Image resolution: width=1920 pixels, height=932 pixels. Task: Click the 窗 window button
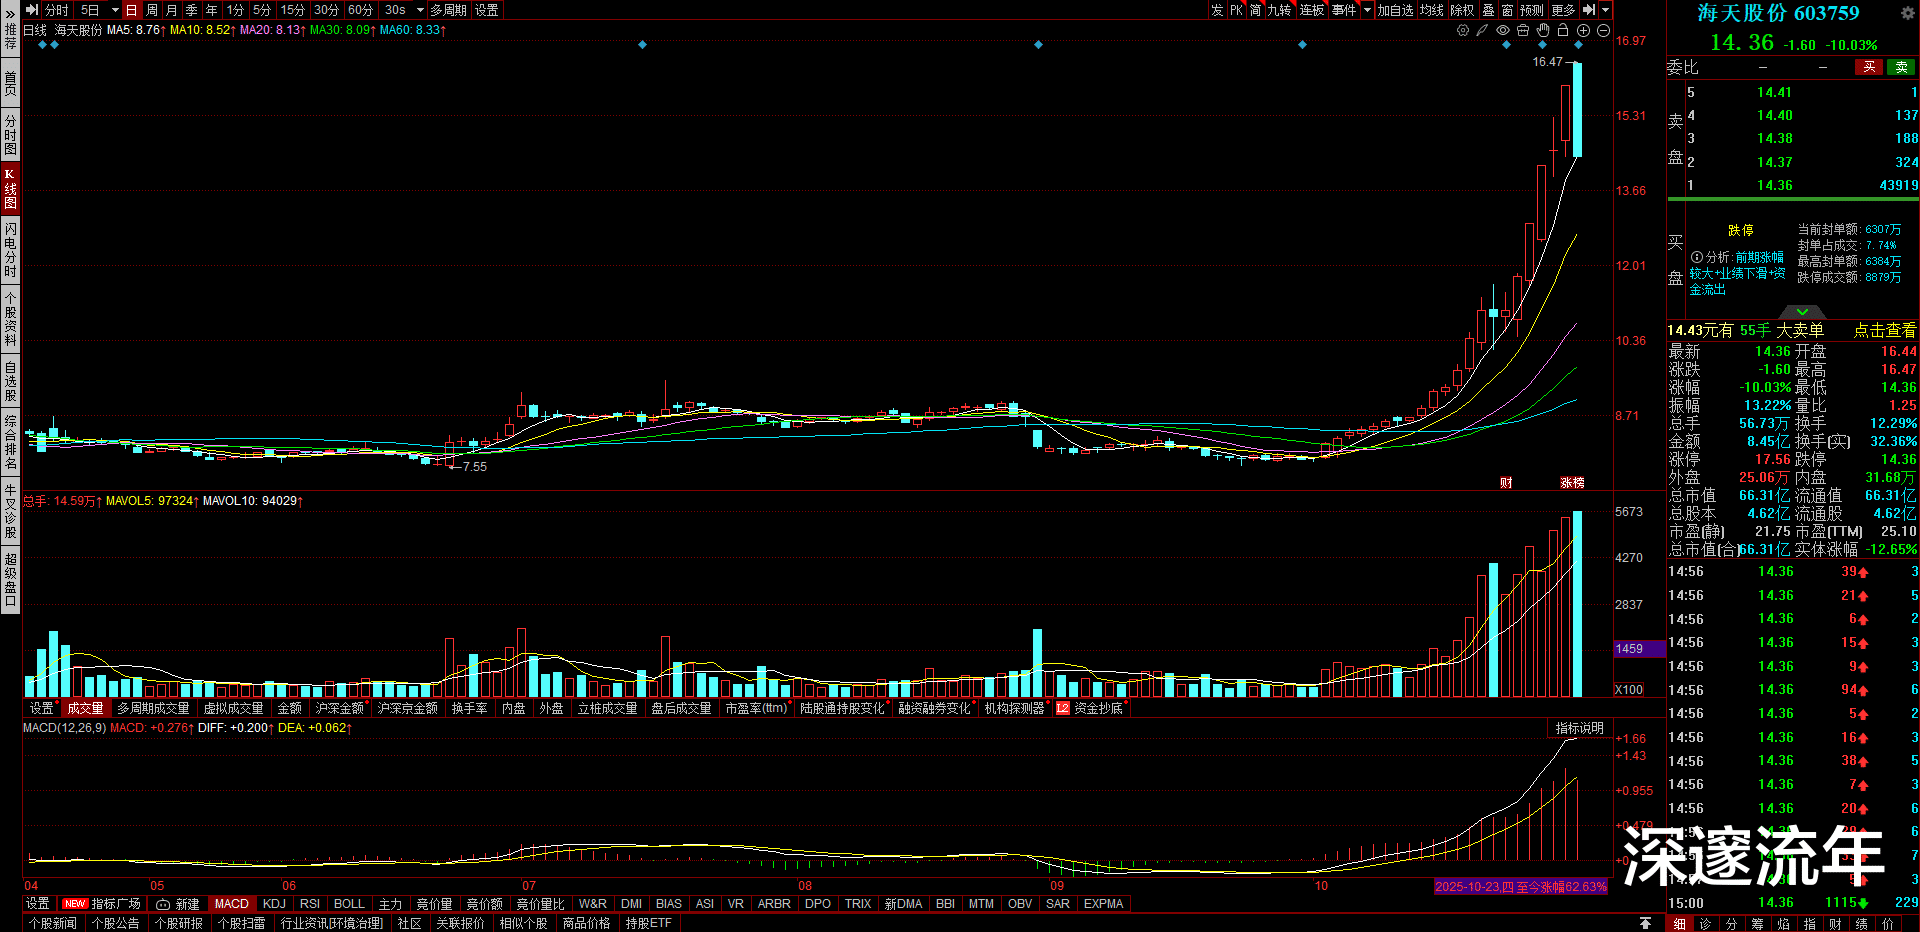point(1507,10)
